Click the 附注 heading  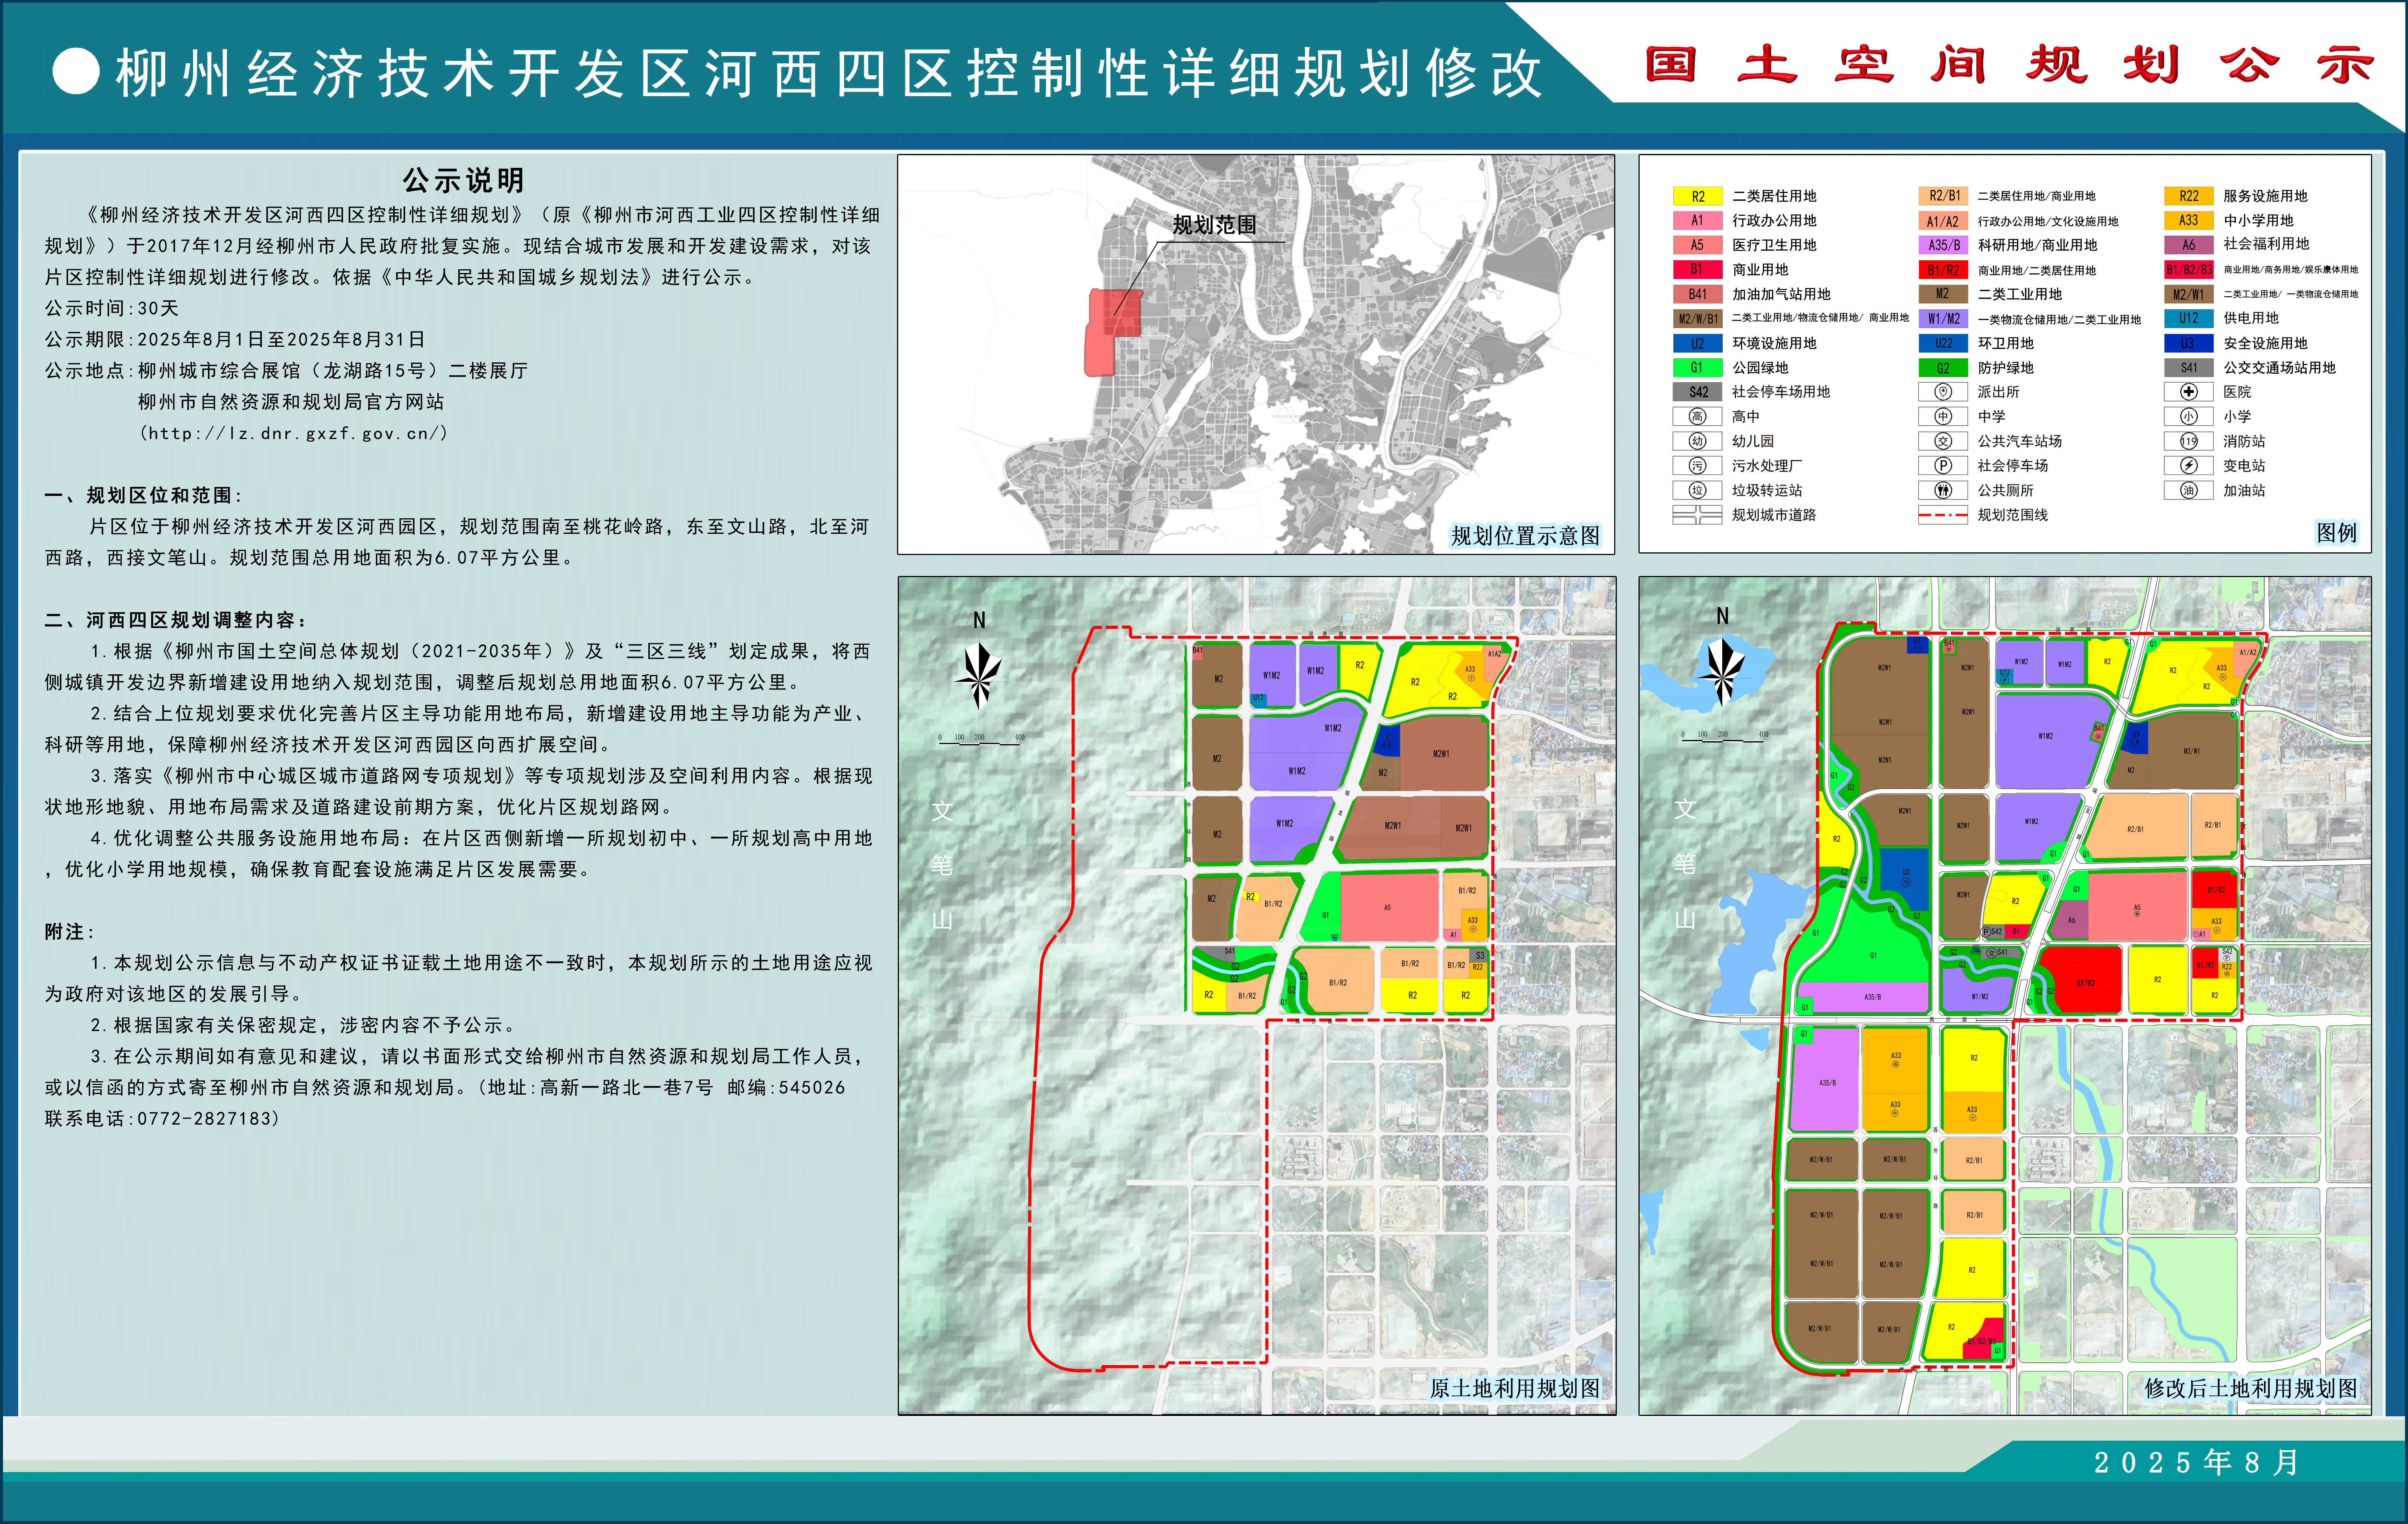click(x=69, y=932)
